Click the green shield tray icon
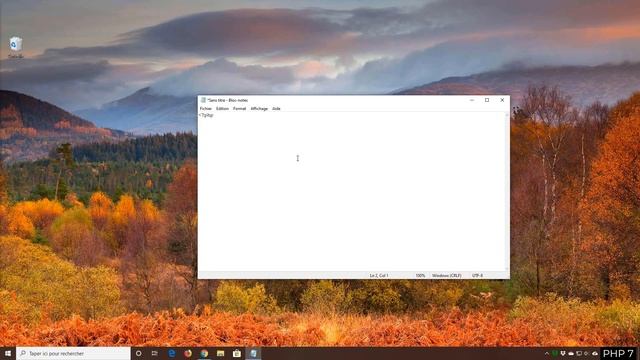The image size is (640, 360). pos(555,353)
